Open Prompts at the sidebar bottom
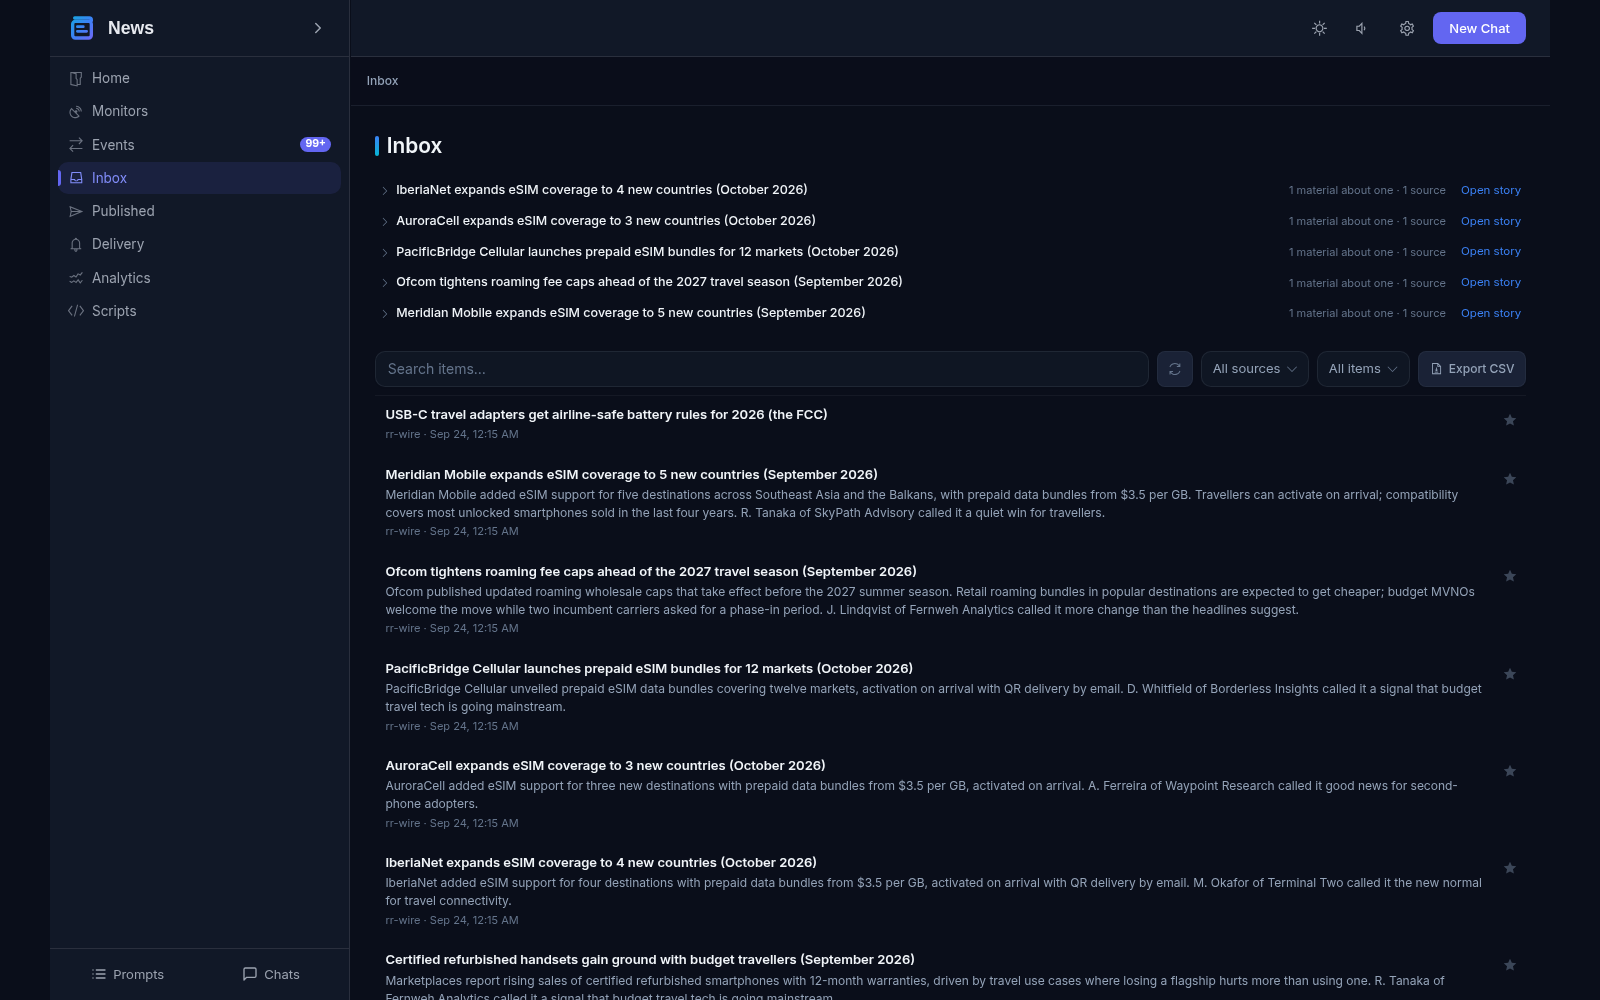 click(128, 974)
